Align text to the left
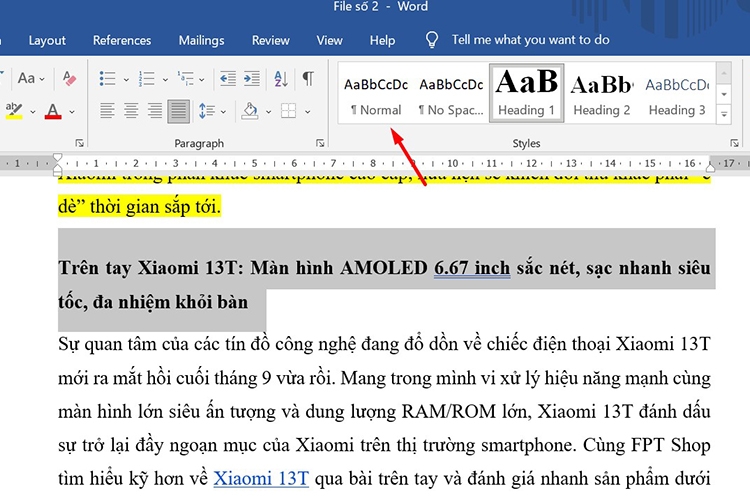Screen dimensions: 750x500 tap(107, 111)
